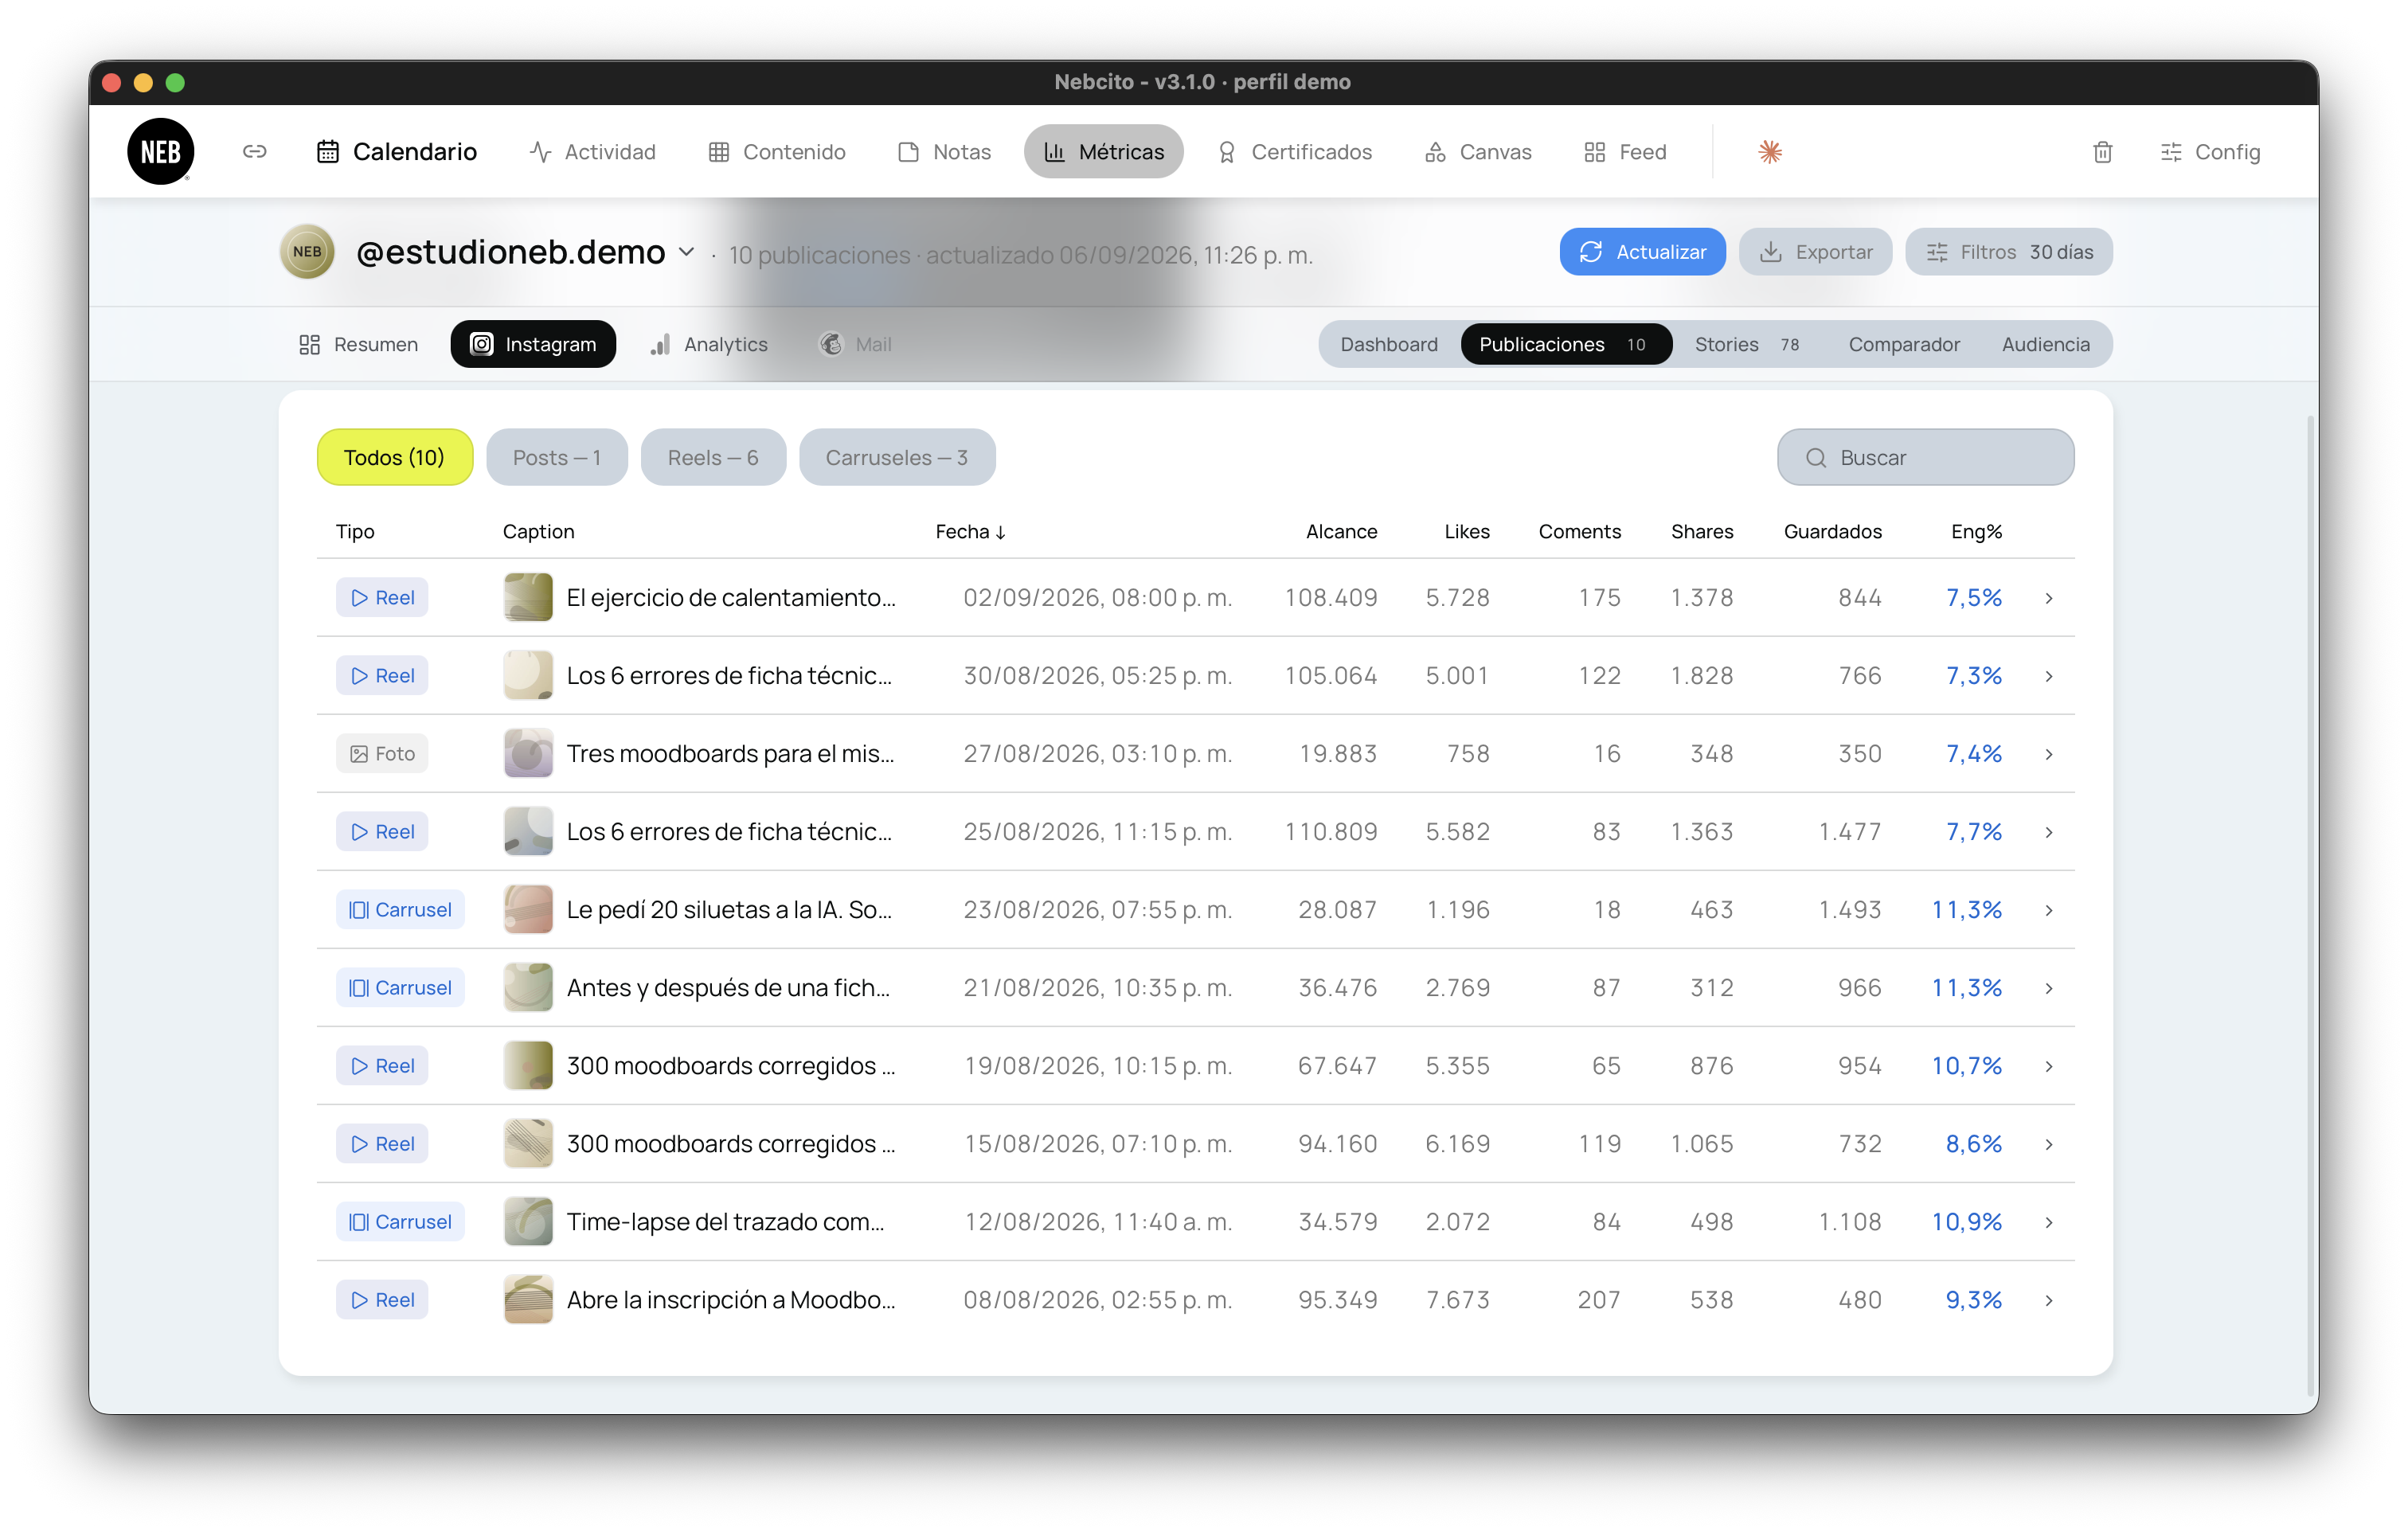Expand the Abre la inscripción row chevron
Viewport: 2408px width, 1532px height.
point(2049,1300)
